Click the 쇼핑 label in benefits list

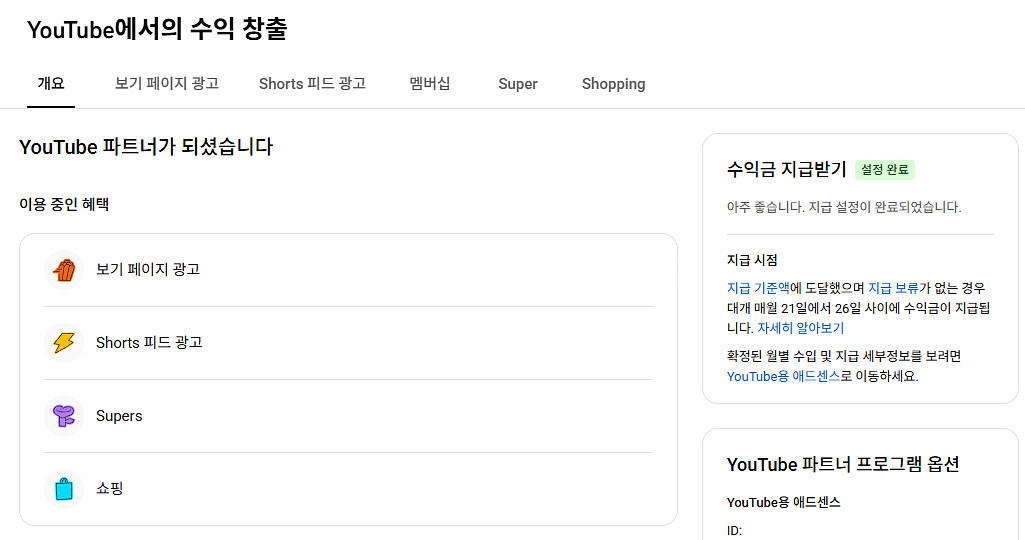pos(110,489)
